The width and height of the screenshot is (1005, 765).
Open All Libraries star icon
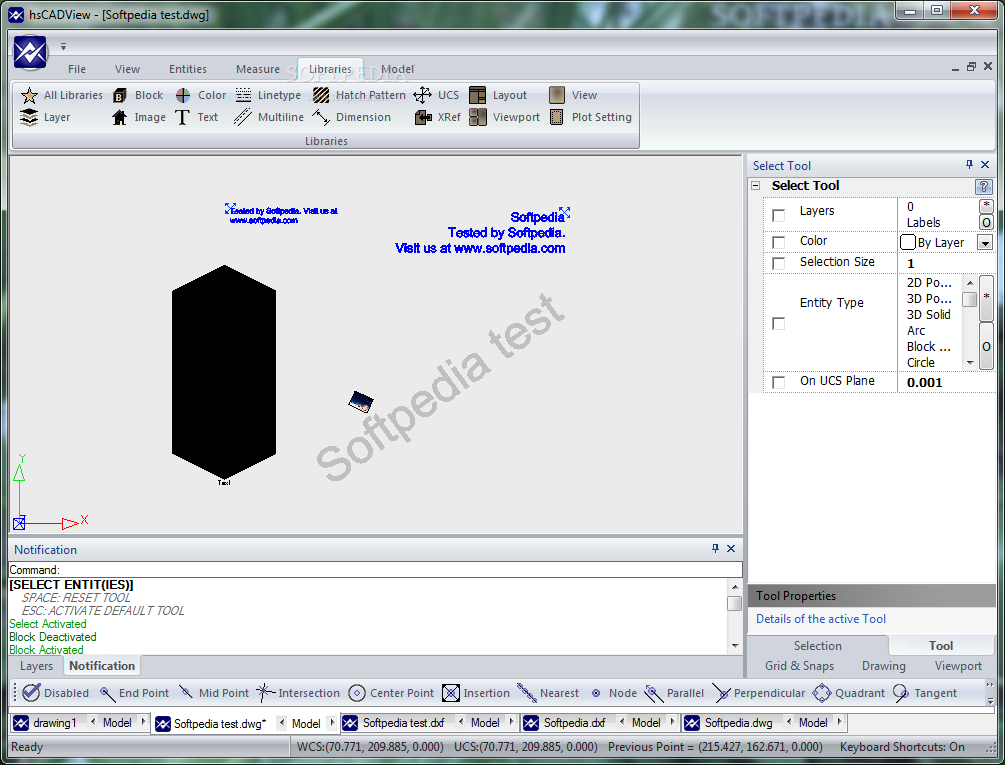tap(29, 95)
